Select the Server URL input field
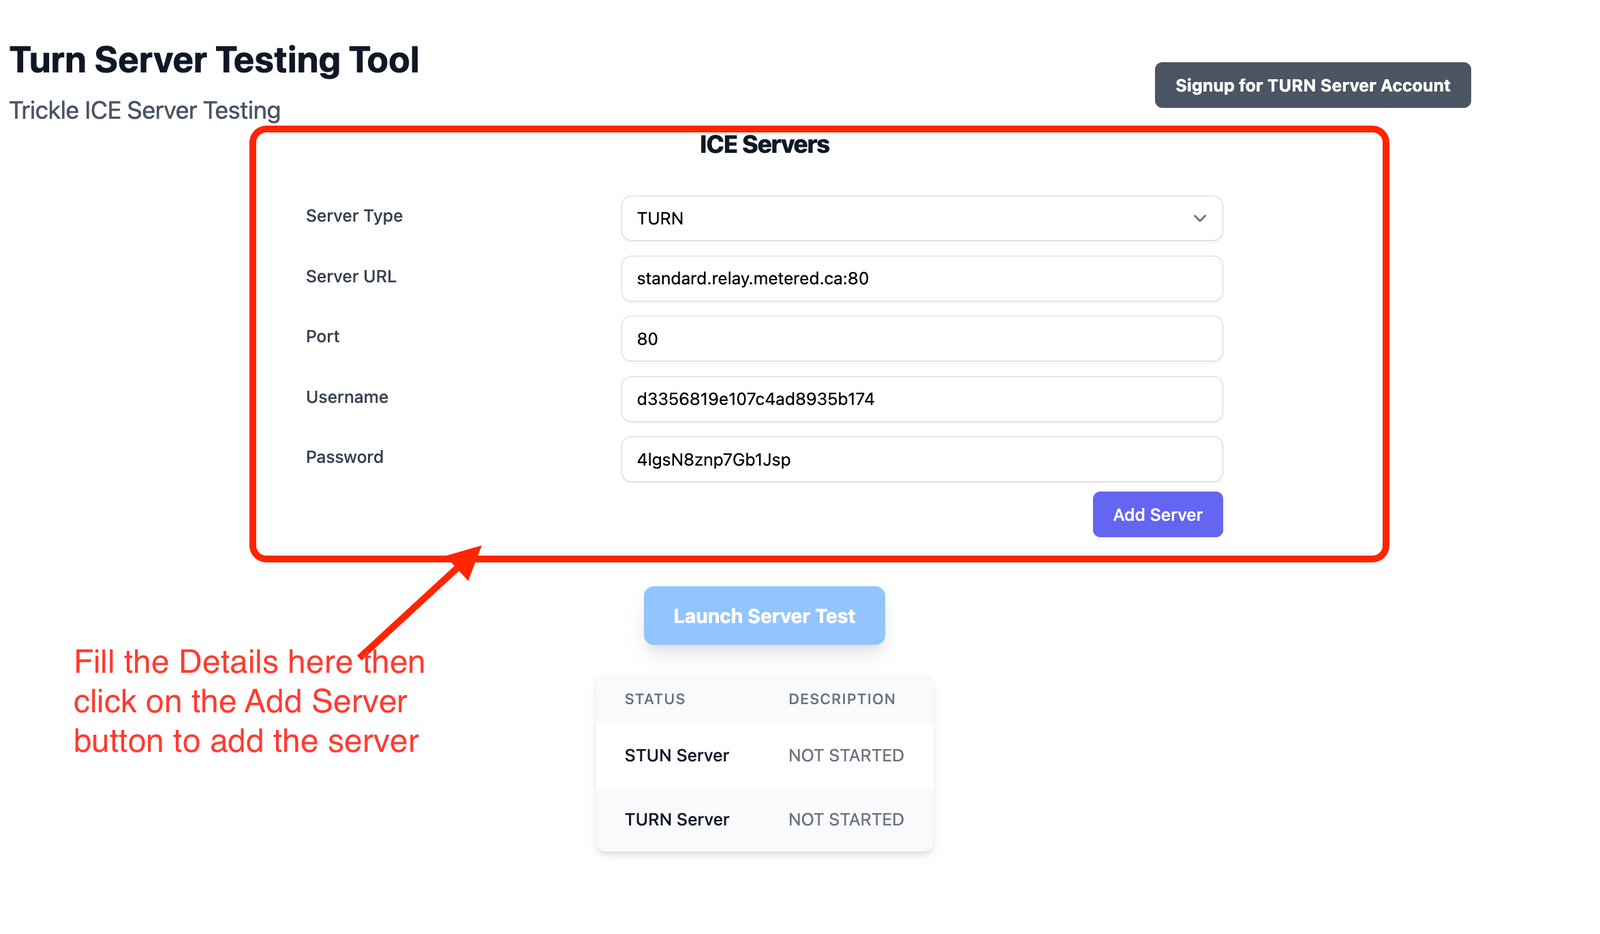 pyautogui.click(x=920, y=278)
